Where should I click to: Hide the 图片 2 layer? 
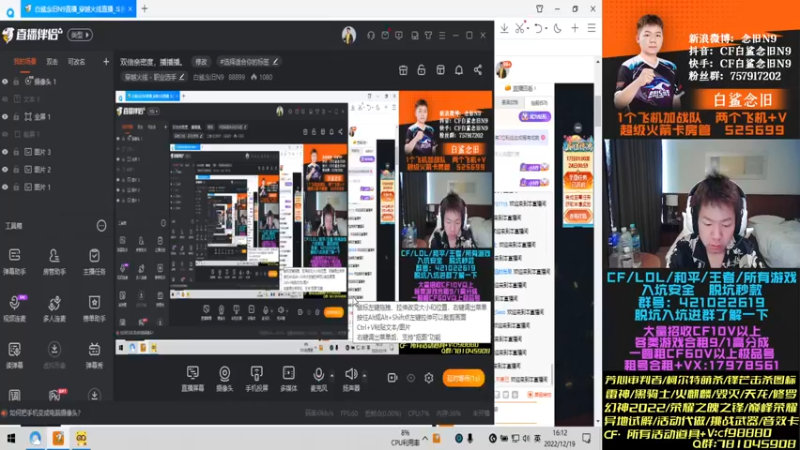5,169
